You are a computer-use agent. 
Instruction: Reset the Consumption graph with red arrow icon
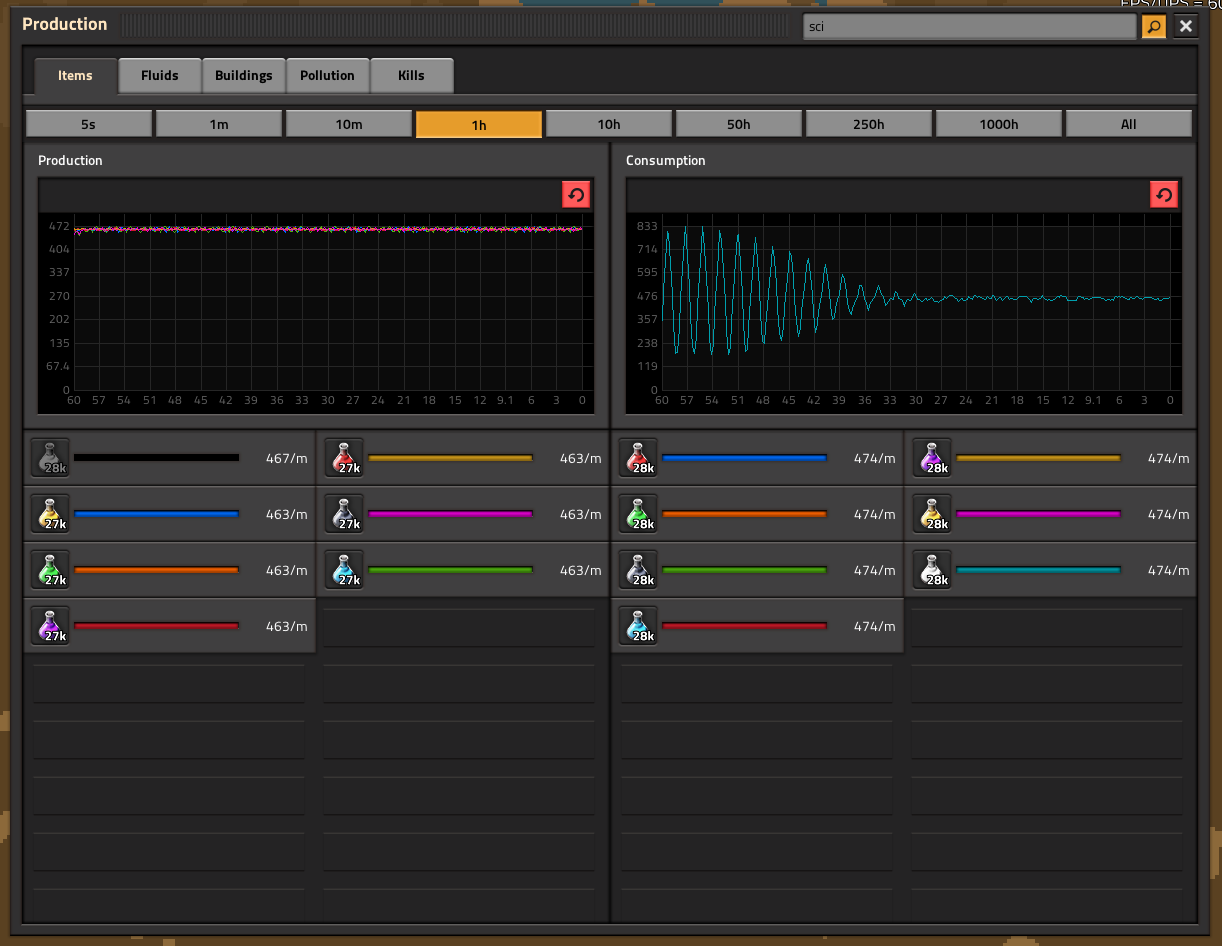click(1164, 195)
